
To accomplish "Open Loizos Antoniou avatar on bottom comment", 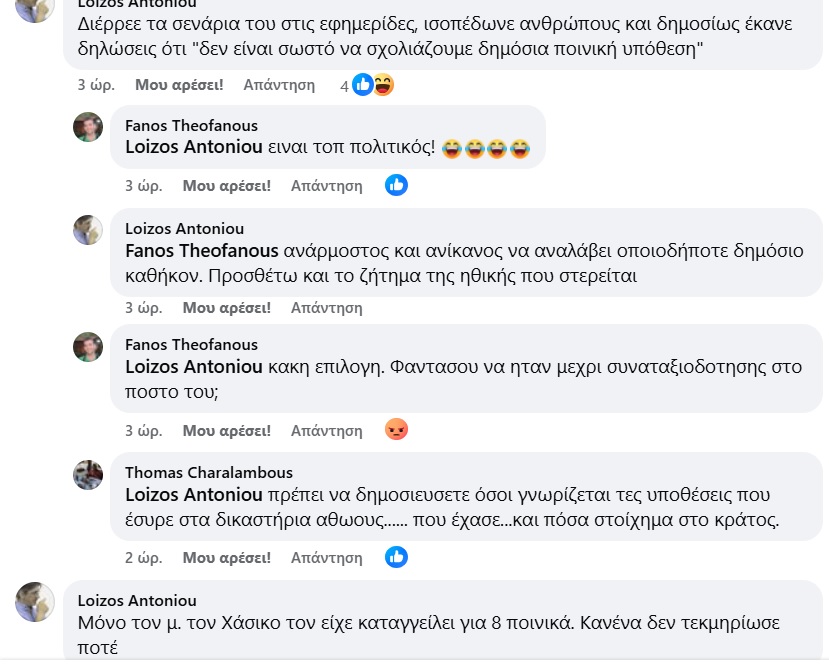I will 35,602.
